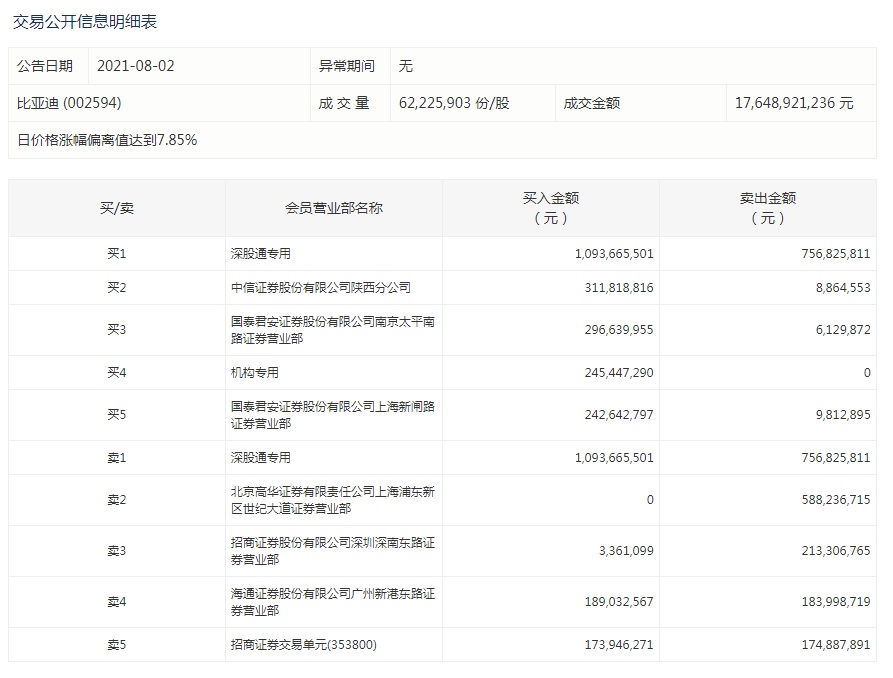Select 北京高华证券 上海浦东新区世纪大道 branch name
The height and width of the screenshot is (678, 893).
(333, 500)
